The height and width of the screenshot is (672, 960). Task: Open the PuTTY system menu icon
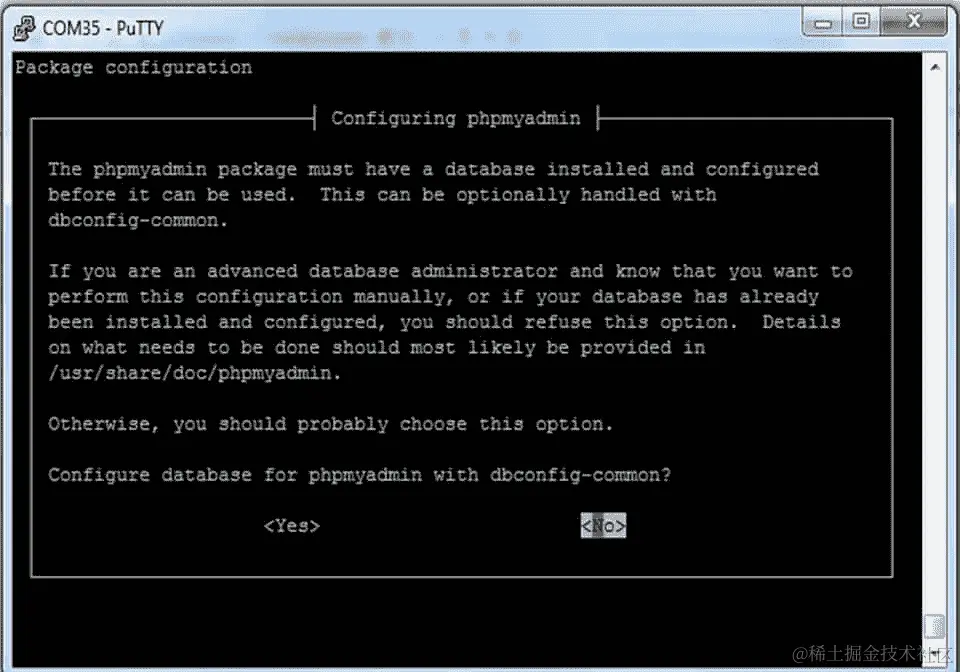click(22, 26)
